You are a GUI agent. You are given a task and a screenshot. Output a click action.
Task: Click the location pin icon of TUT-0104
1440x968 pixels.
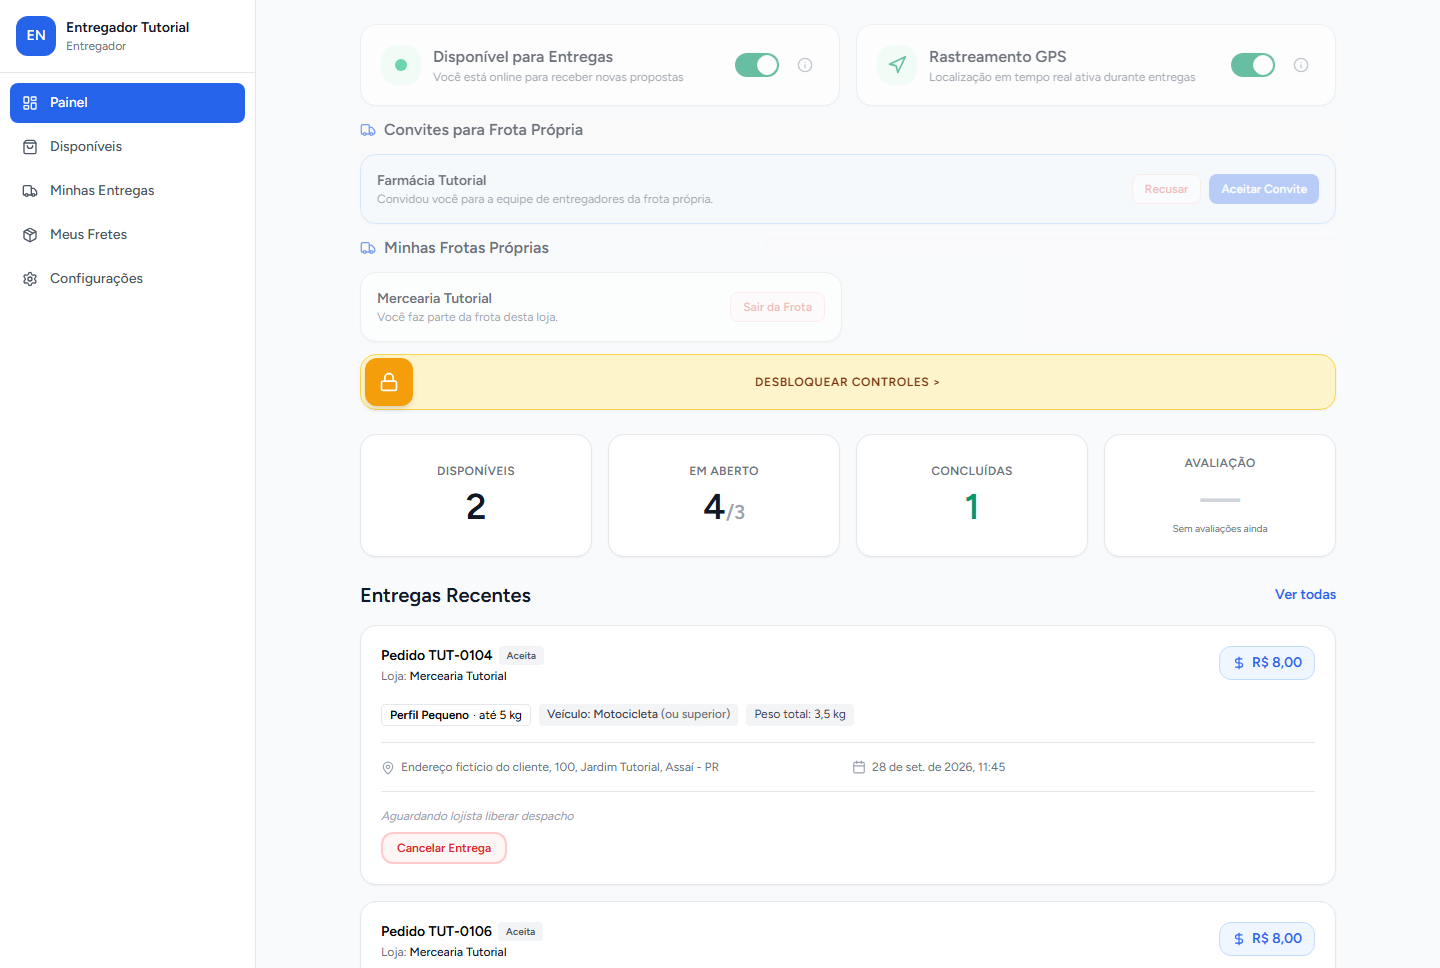point(388,768)
